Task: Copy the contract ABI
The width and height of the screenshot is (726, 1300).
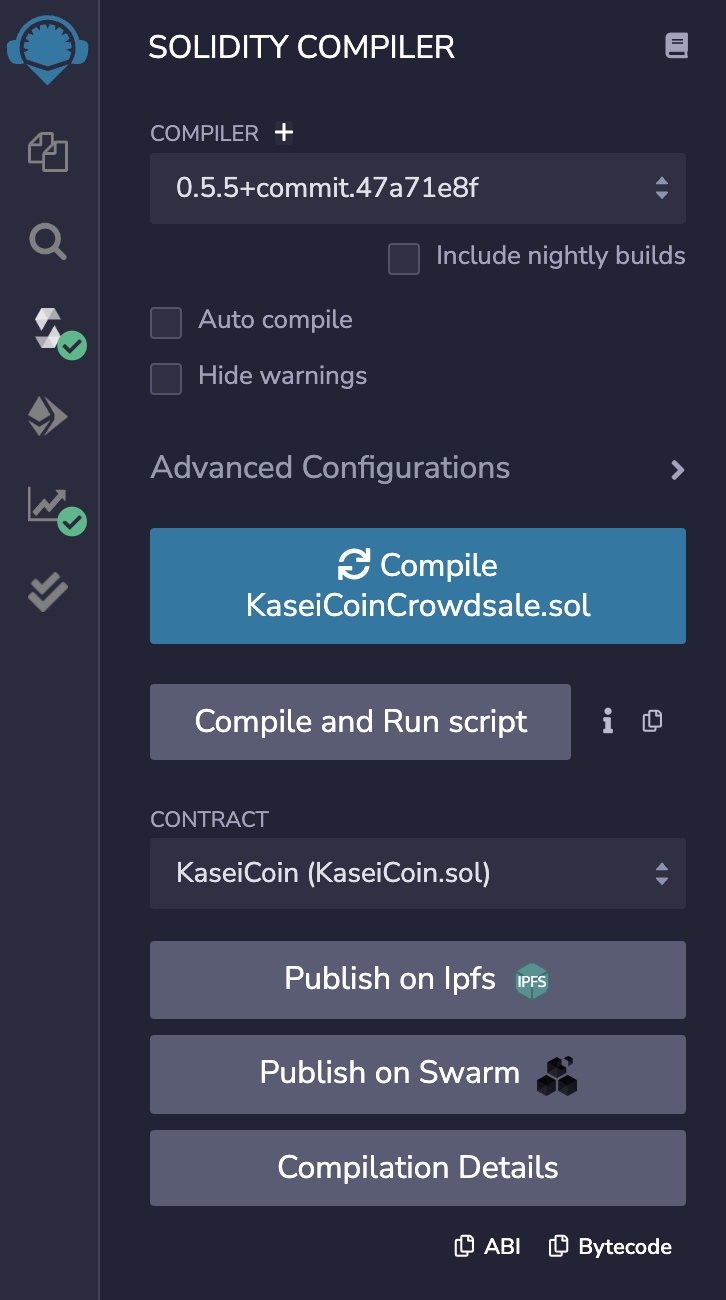Action: (486, 1246)
